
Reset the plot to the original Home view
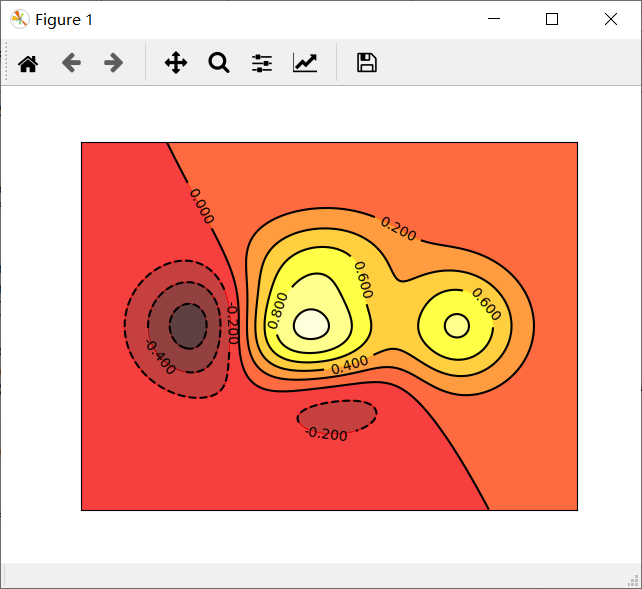pos(28,63)
